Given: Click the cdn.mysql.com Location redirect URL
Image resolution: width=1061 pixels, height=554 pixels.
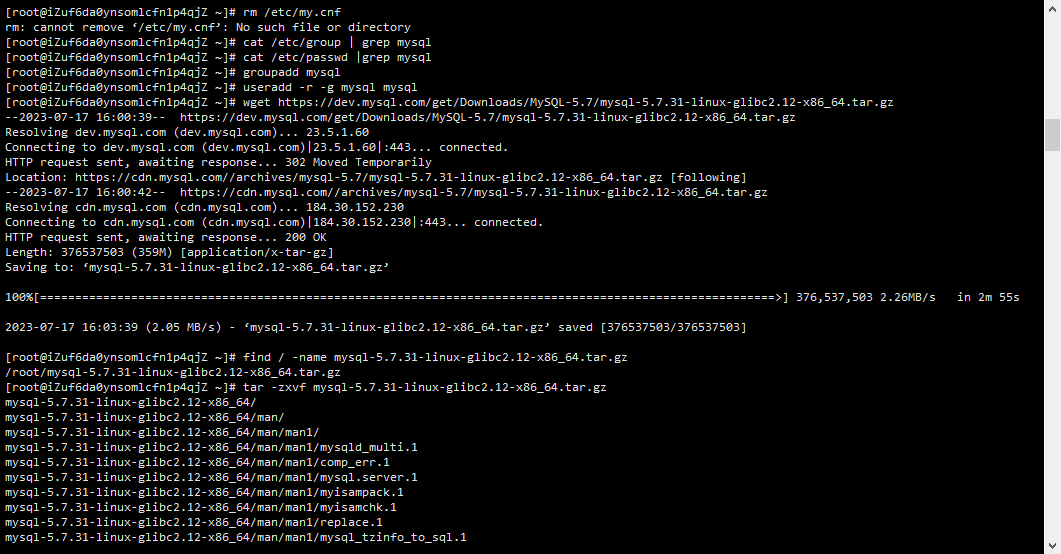Looking at the screenshot, I should click(x=369, y=177).
